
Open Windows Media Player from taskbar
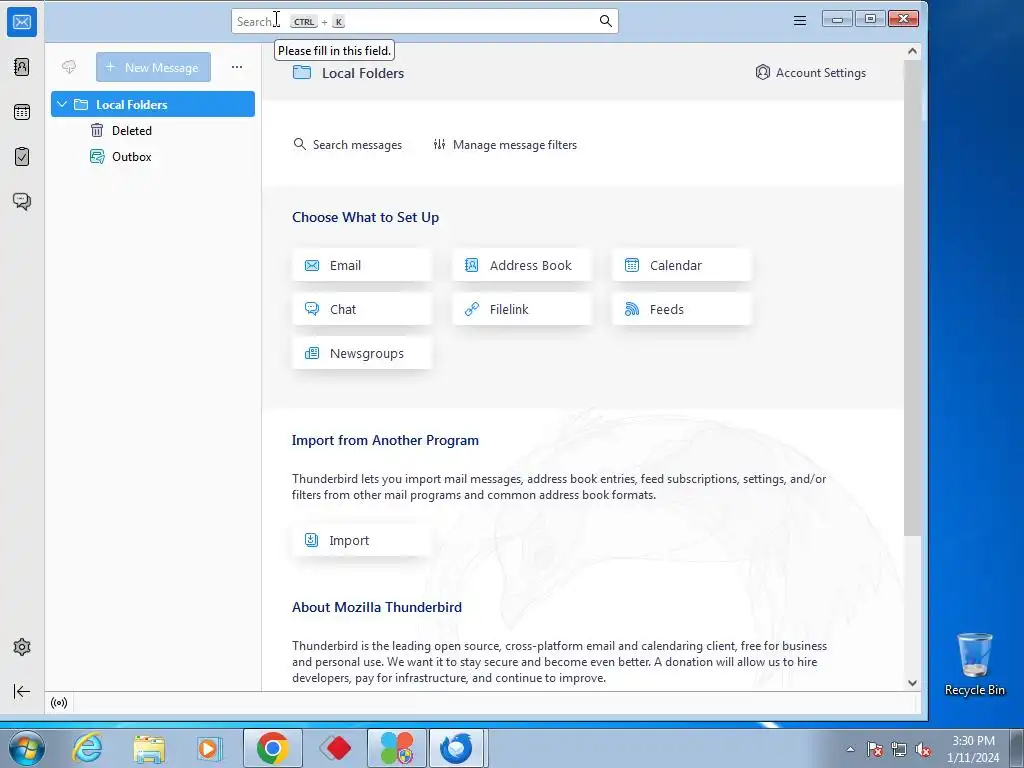(209, 748)
